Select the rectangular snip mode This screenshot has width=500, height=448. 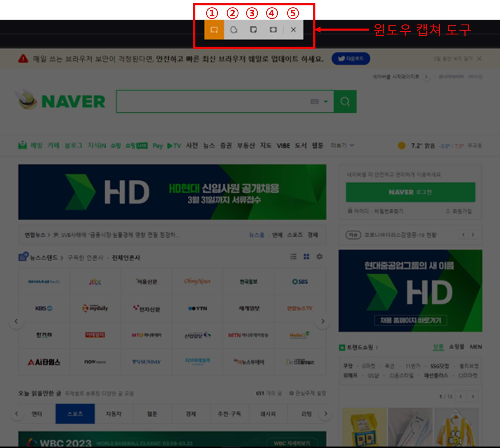(x=214, y=30)
